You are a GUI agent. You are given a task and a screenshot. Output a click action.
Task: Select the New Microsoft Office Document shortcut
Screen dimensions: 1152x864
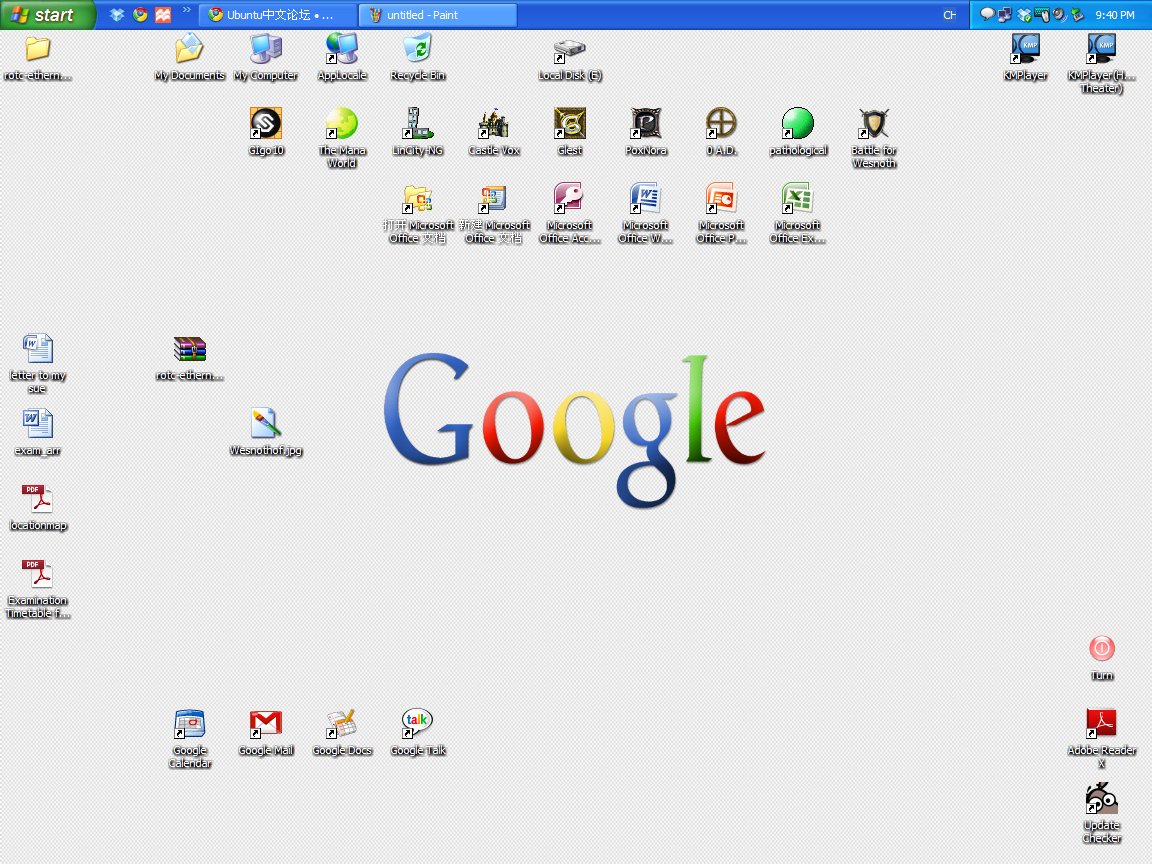coord(494,199)
